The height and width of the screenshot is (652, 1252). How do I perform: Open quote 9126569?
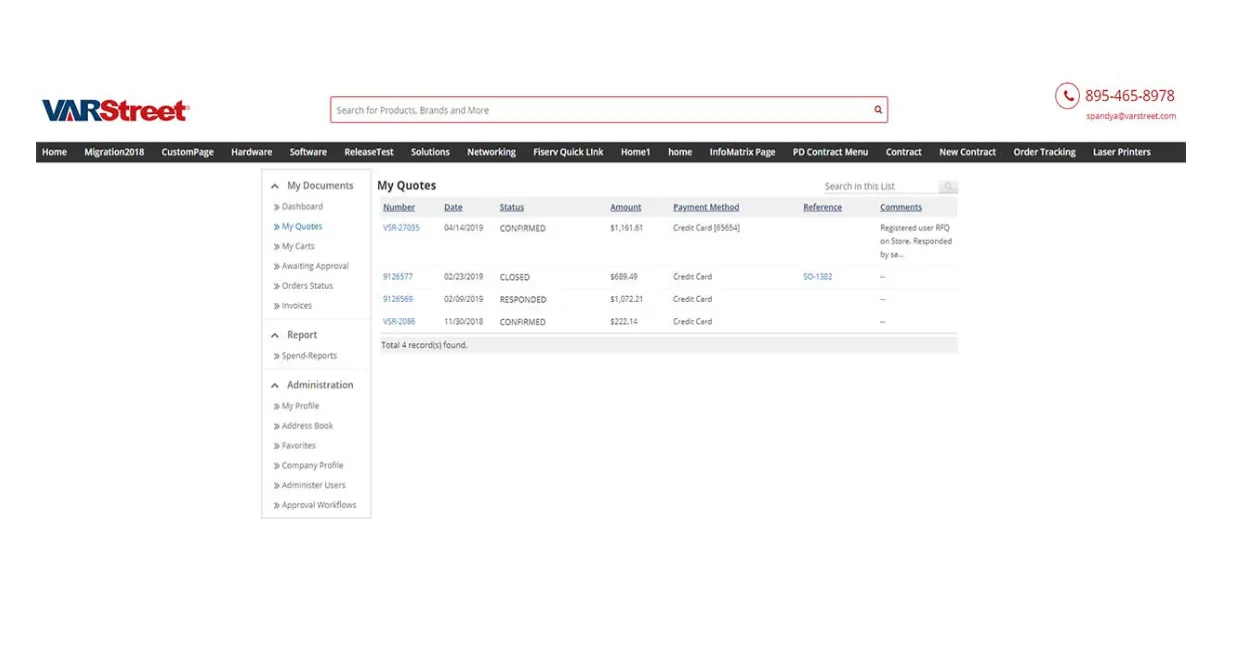(397, 299)
